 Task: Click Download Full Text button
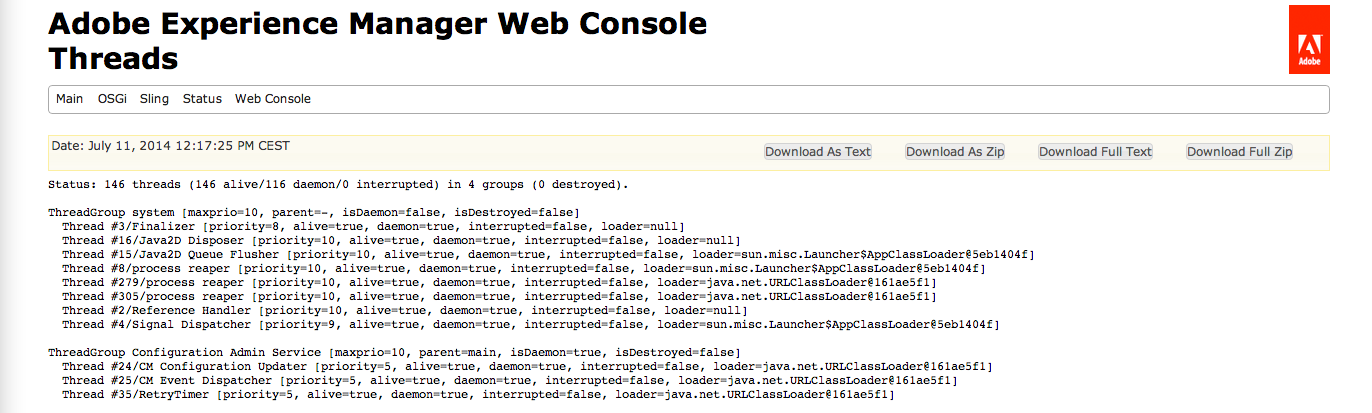coord(1096,152)
